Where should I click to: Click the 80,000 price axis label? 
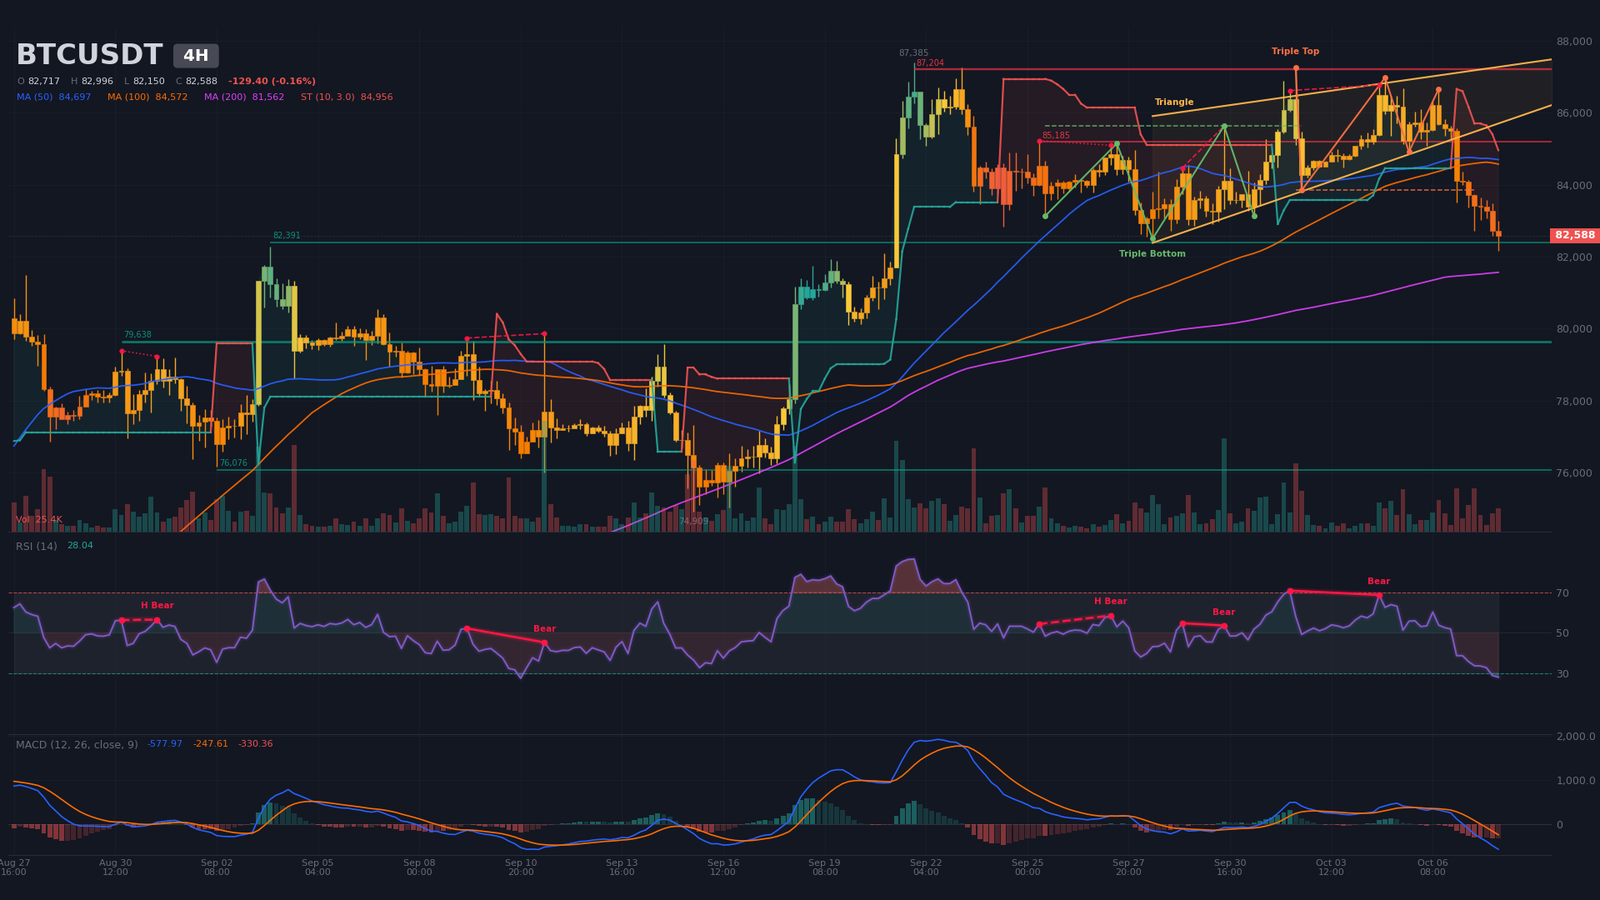tap(1574, 329)
